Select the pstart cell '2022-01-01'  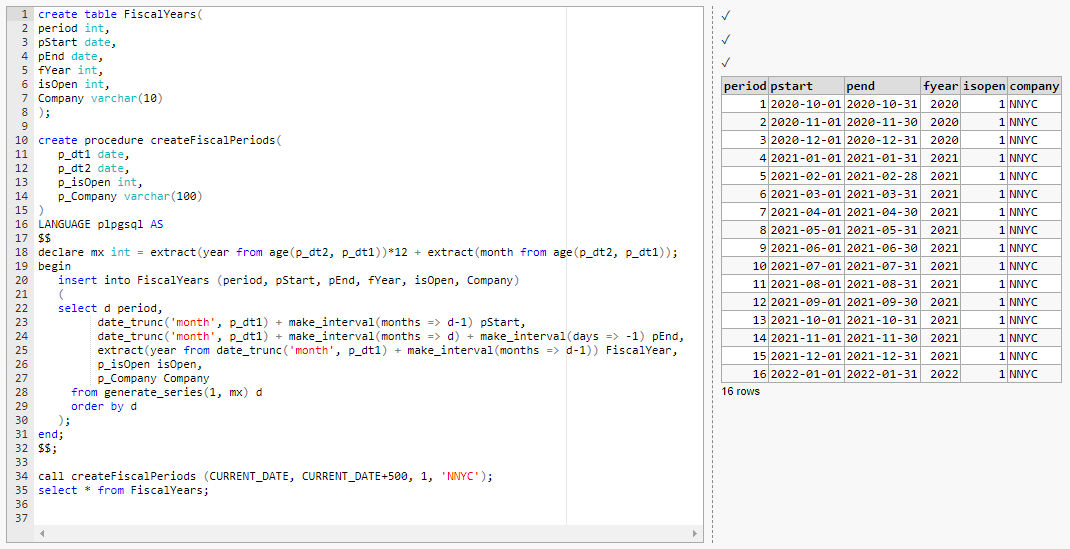coord(806,374)
